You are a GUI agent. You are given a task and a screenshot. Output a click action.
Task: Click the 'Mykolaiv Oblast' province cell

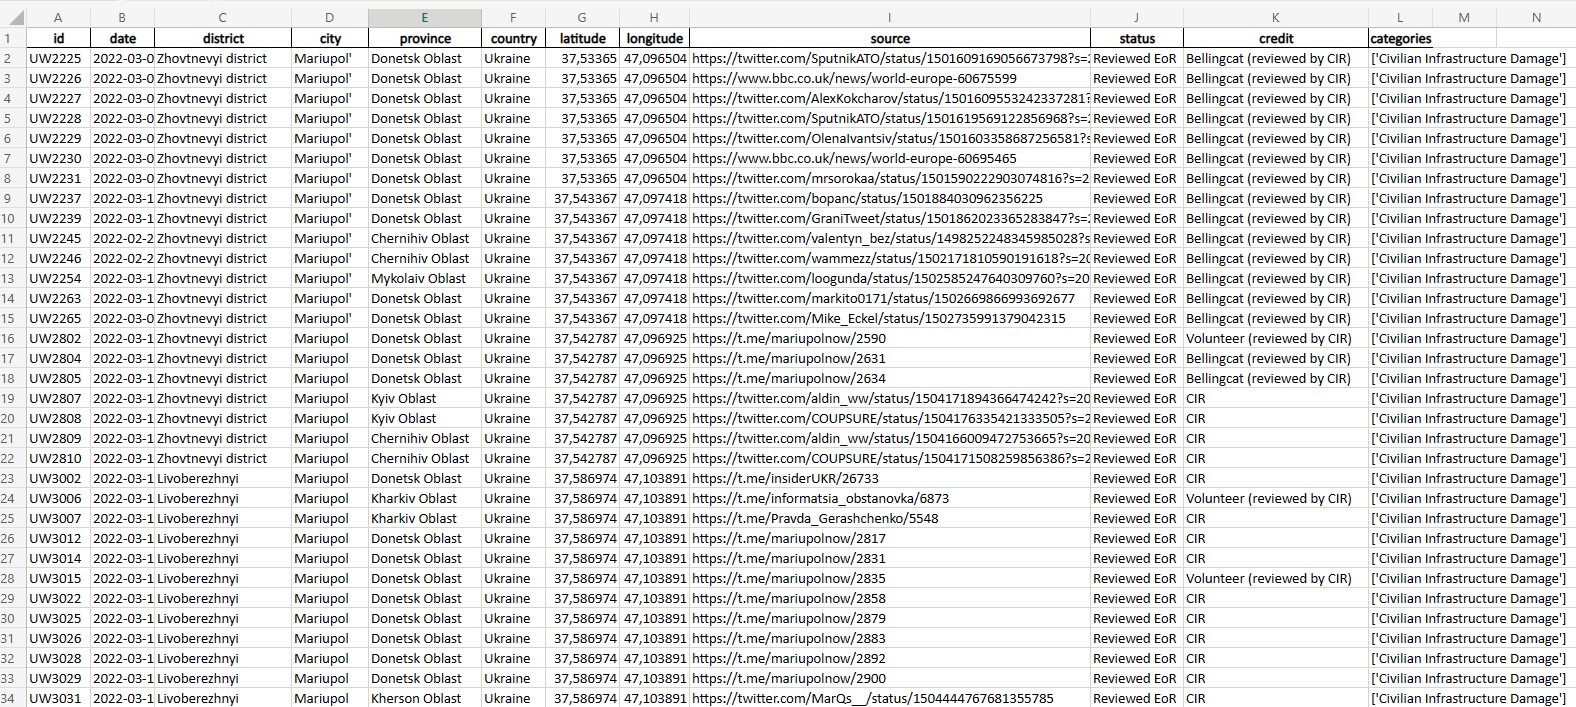click(x=425, y=278)
